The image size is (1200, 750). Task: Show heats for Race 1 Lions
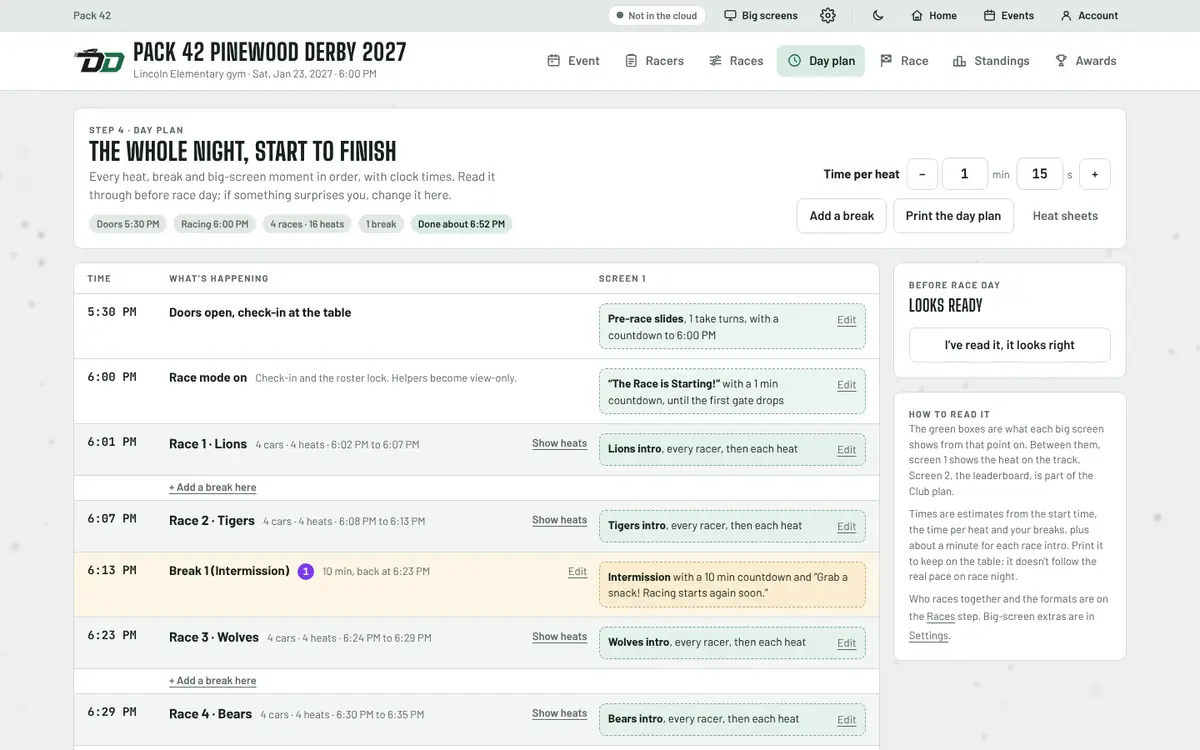[559, 443]
